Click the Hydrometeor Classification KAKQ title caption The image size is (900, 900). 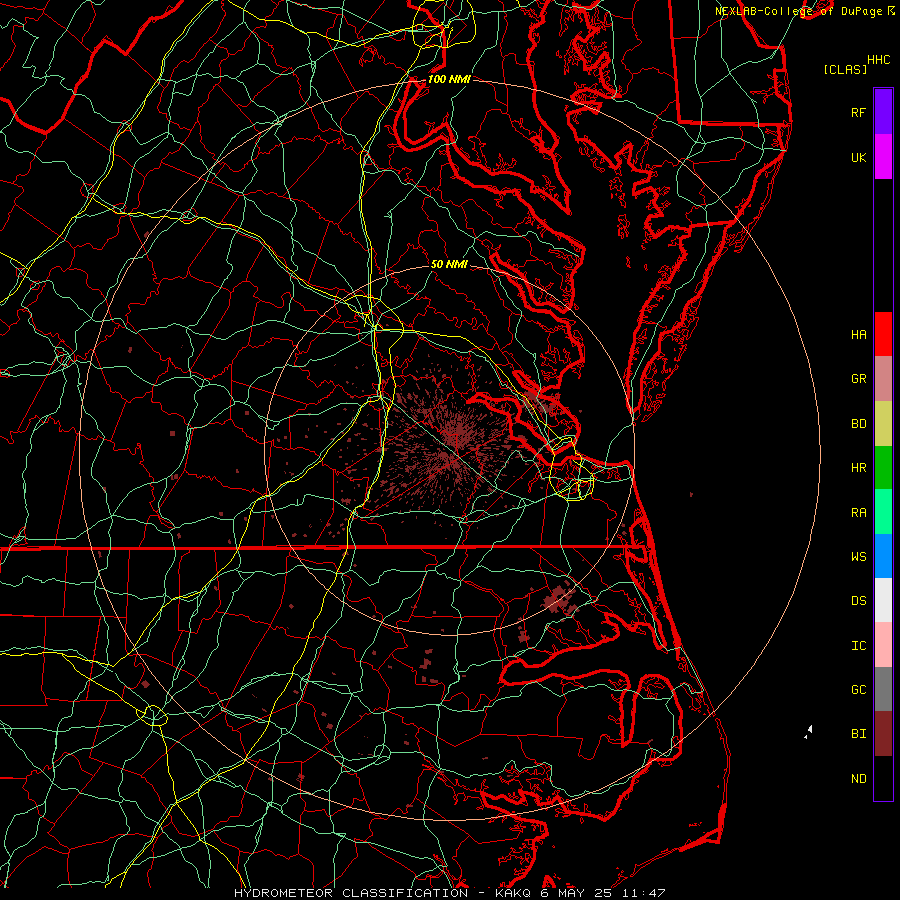pyautogui.click(x=449, y=893)
